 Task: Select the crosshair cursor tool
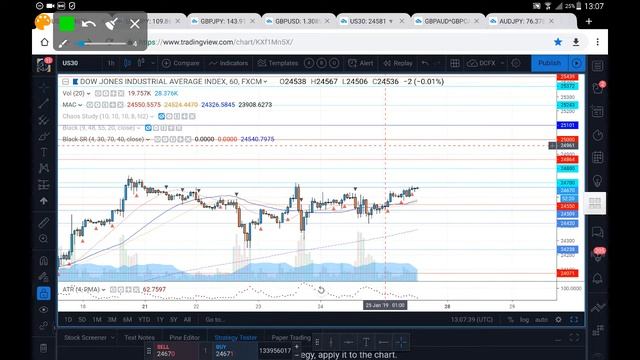[x=43, y=87]
